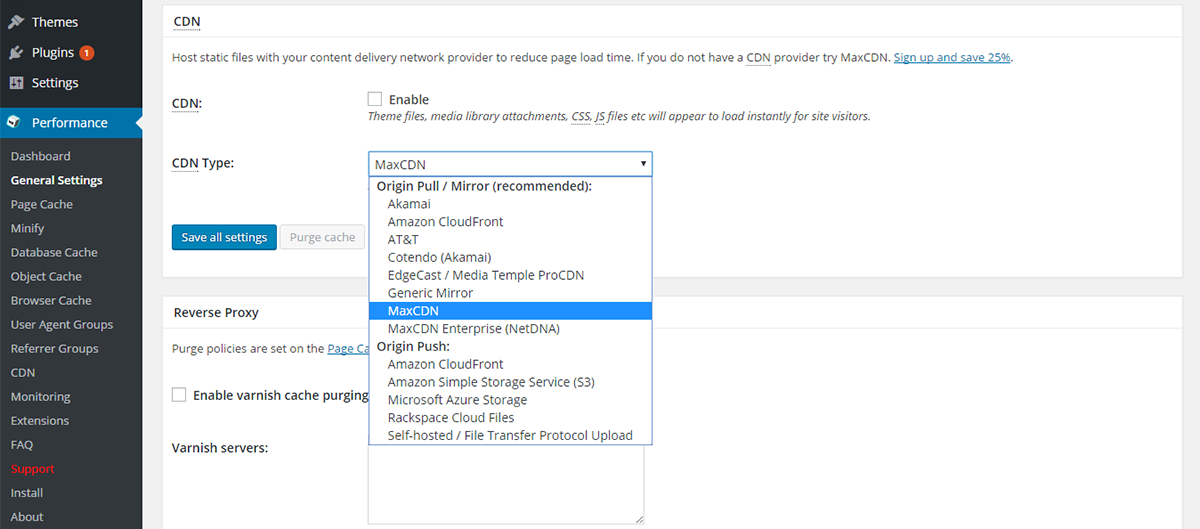
Task: Open the CDN Type dropdown
Action: [x=510, y=164]
